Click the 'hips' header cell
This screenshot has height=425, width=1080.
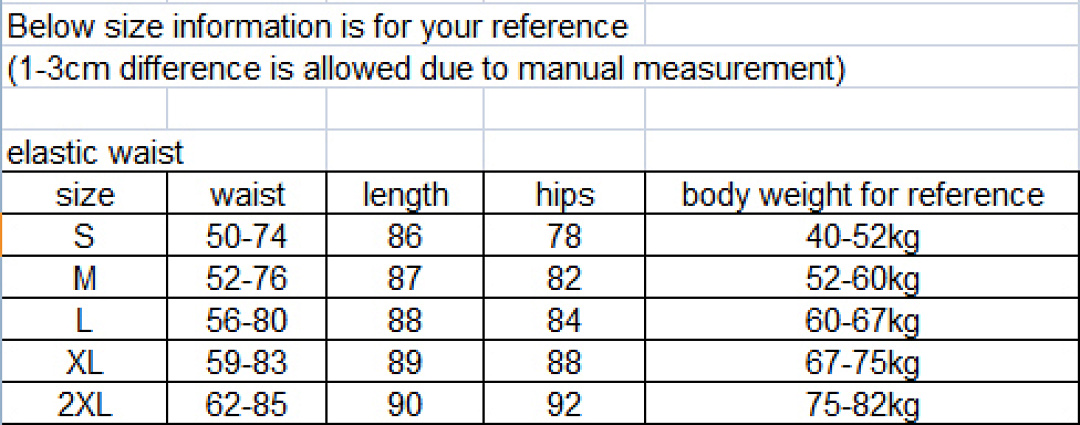point(564,195)
